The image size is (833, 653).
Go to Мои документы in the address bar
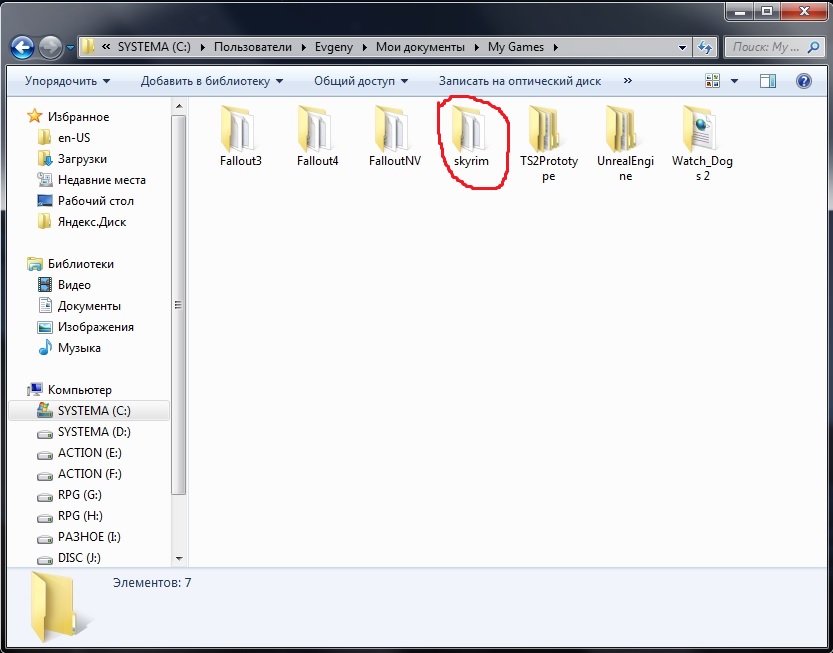coord(420,47)
